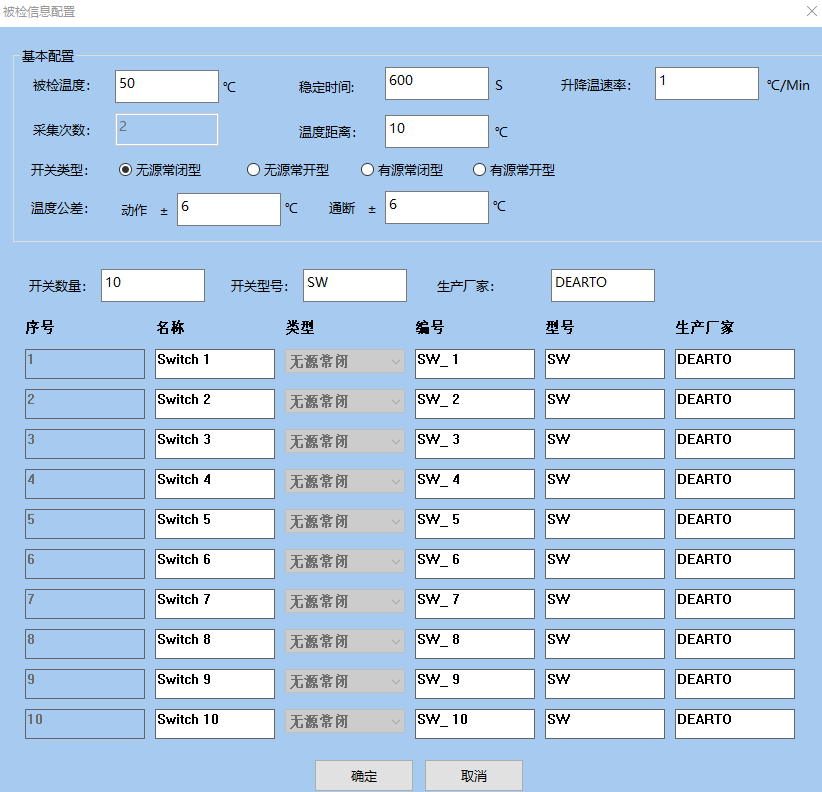Open type dropdown for Switch 8 row
Image resolution: width=822 pixels, height=792 pixels.
click(x=344, y=642)
